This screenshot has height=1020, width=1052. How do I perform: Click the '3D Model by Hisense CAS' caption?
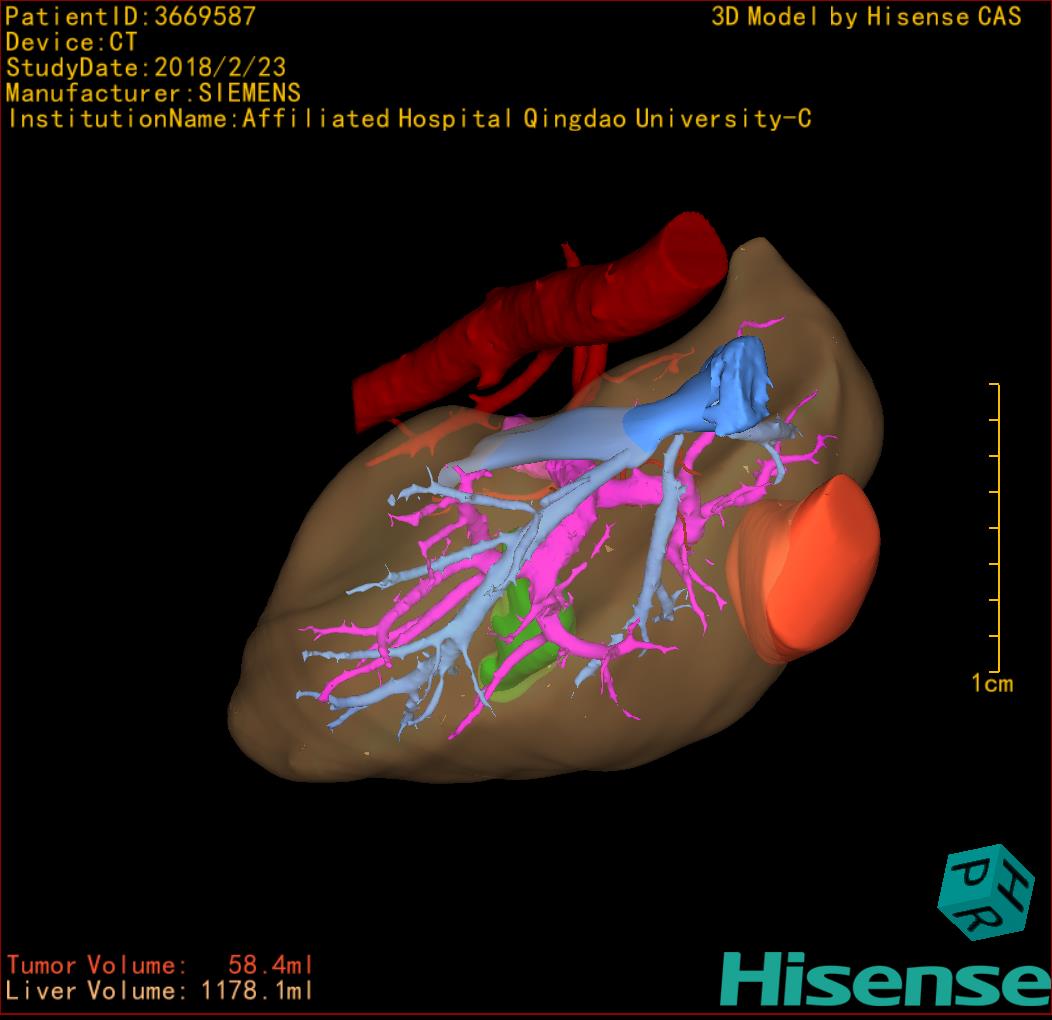click(866, 16)
